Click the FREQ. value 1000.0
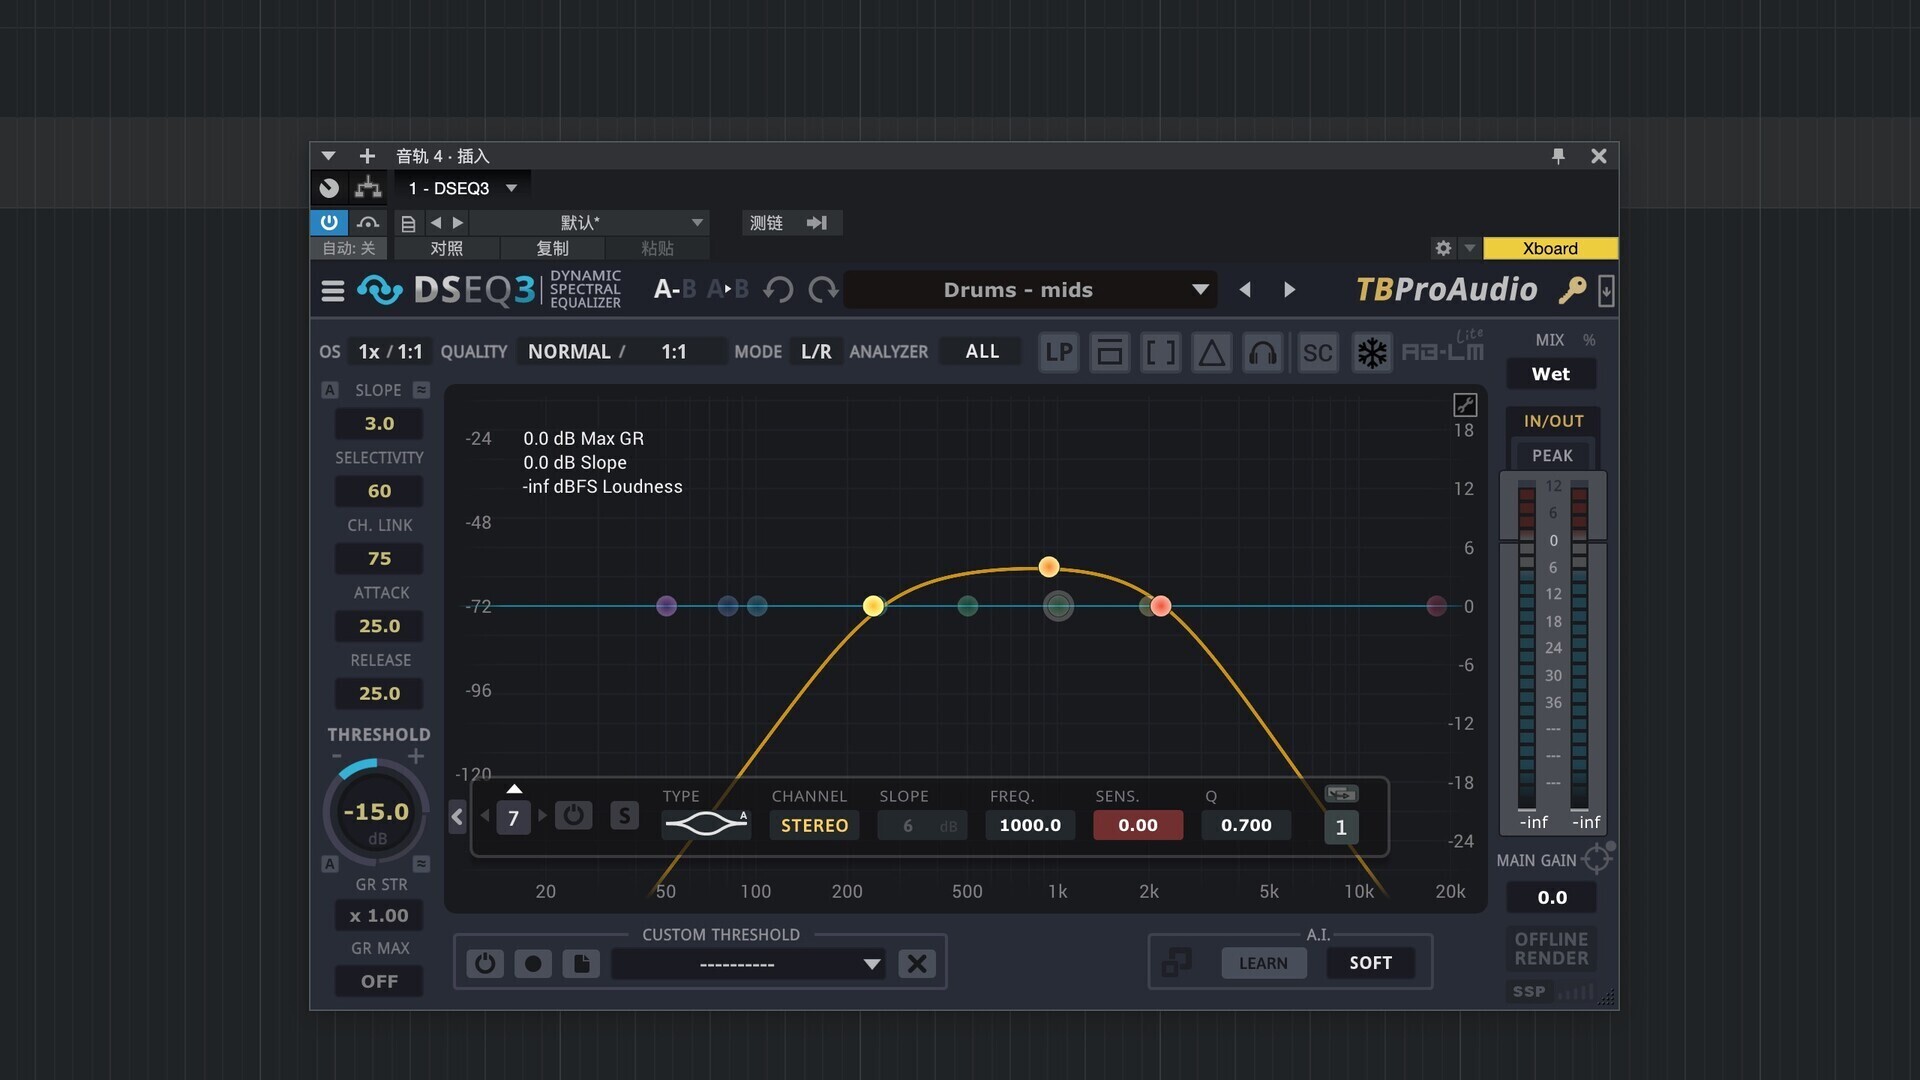This screenshot has width=1920, height=1080. (1030, 825)
